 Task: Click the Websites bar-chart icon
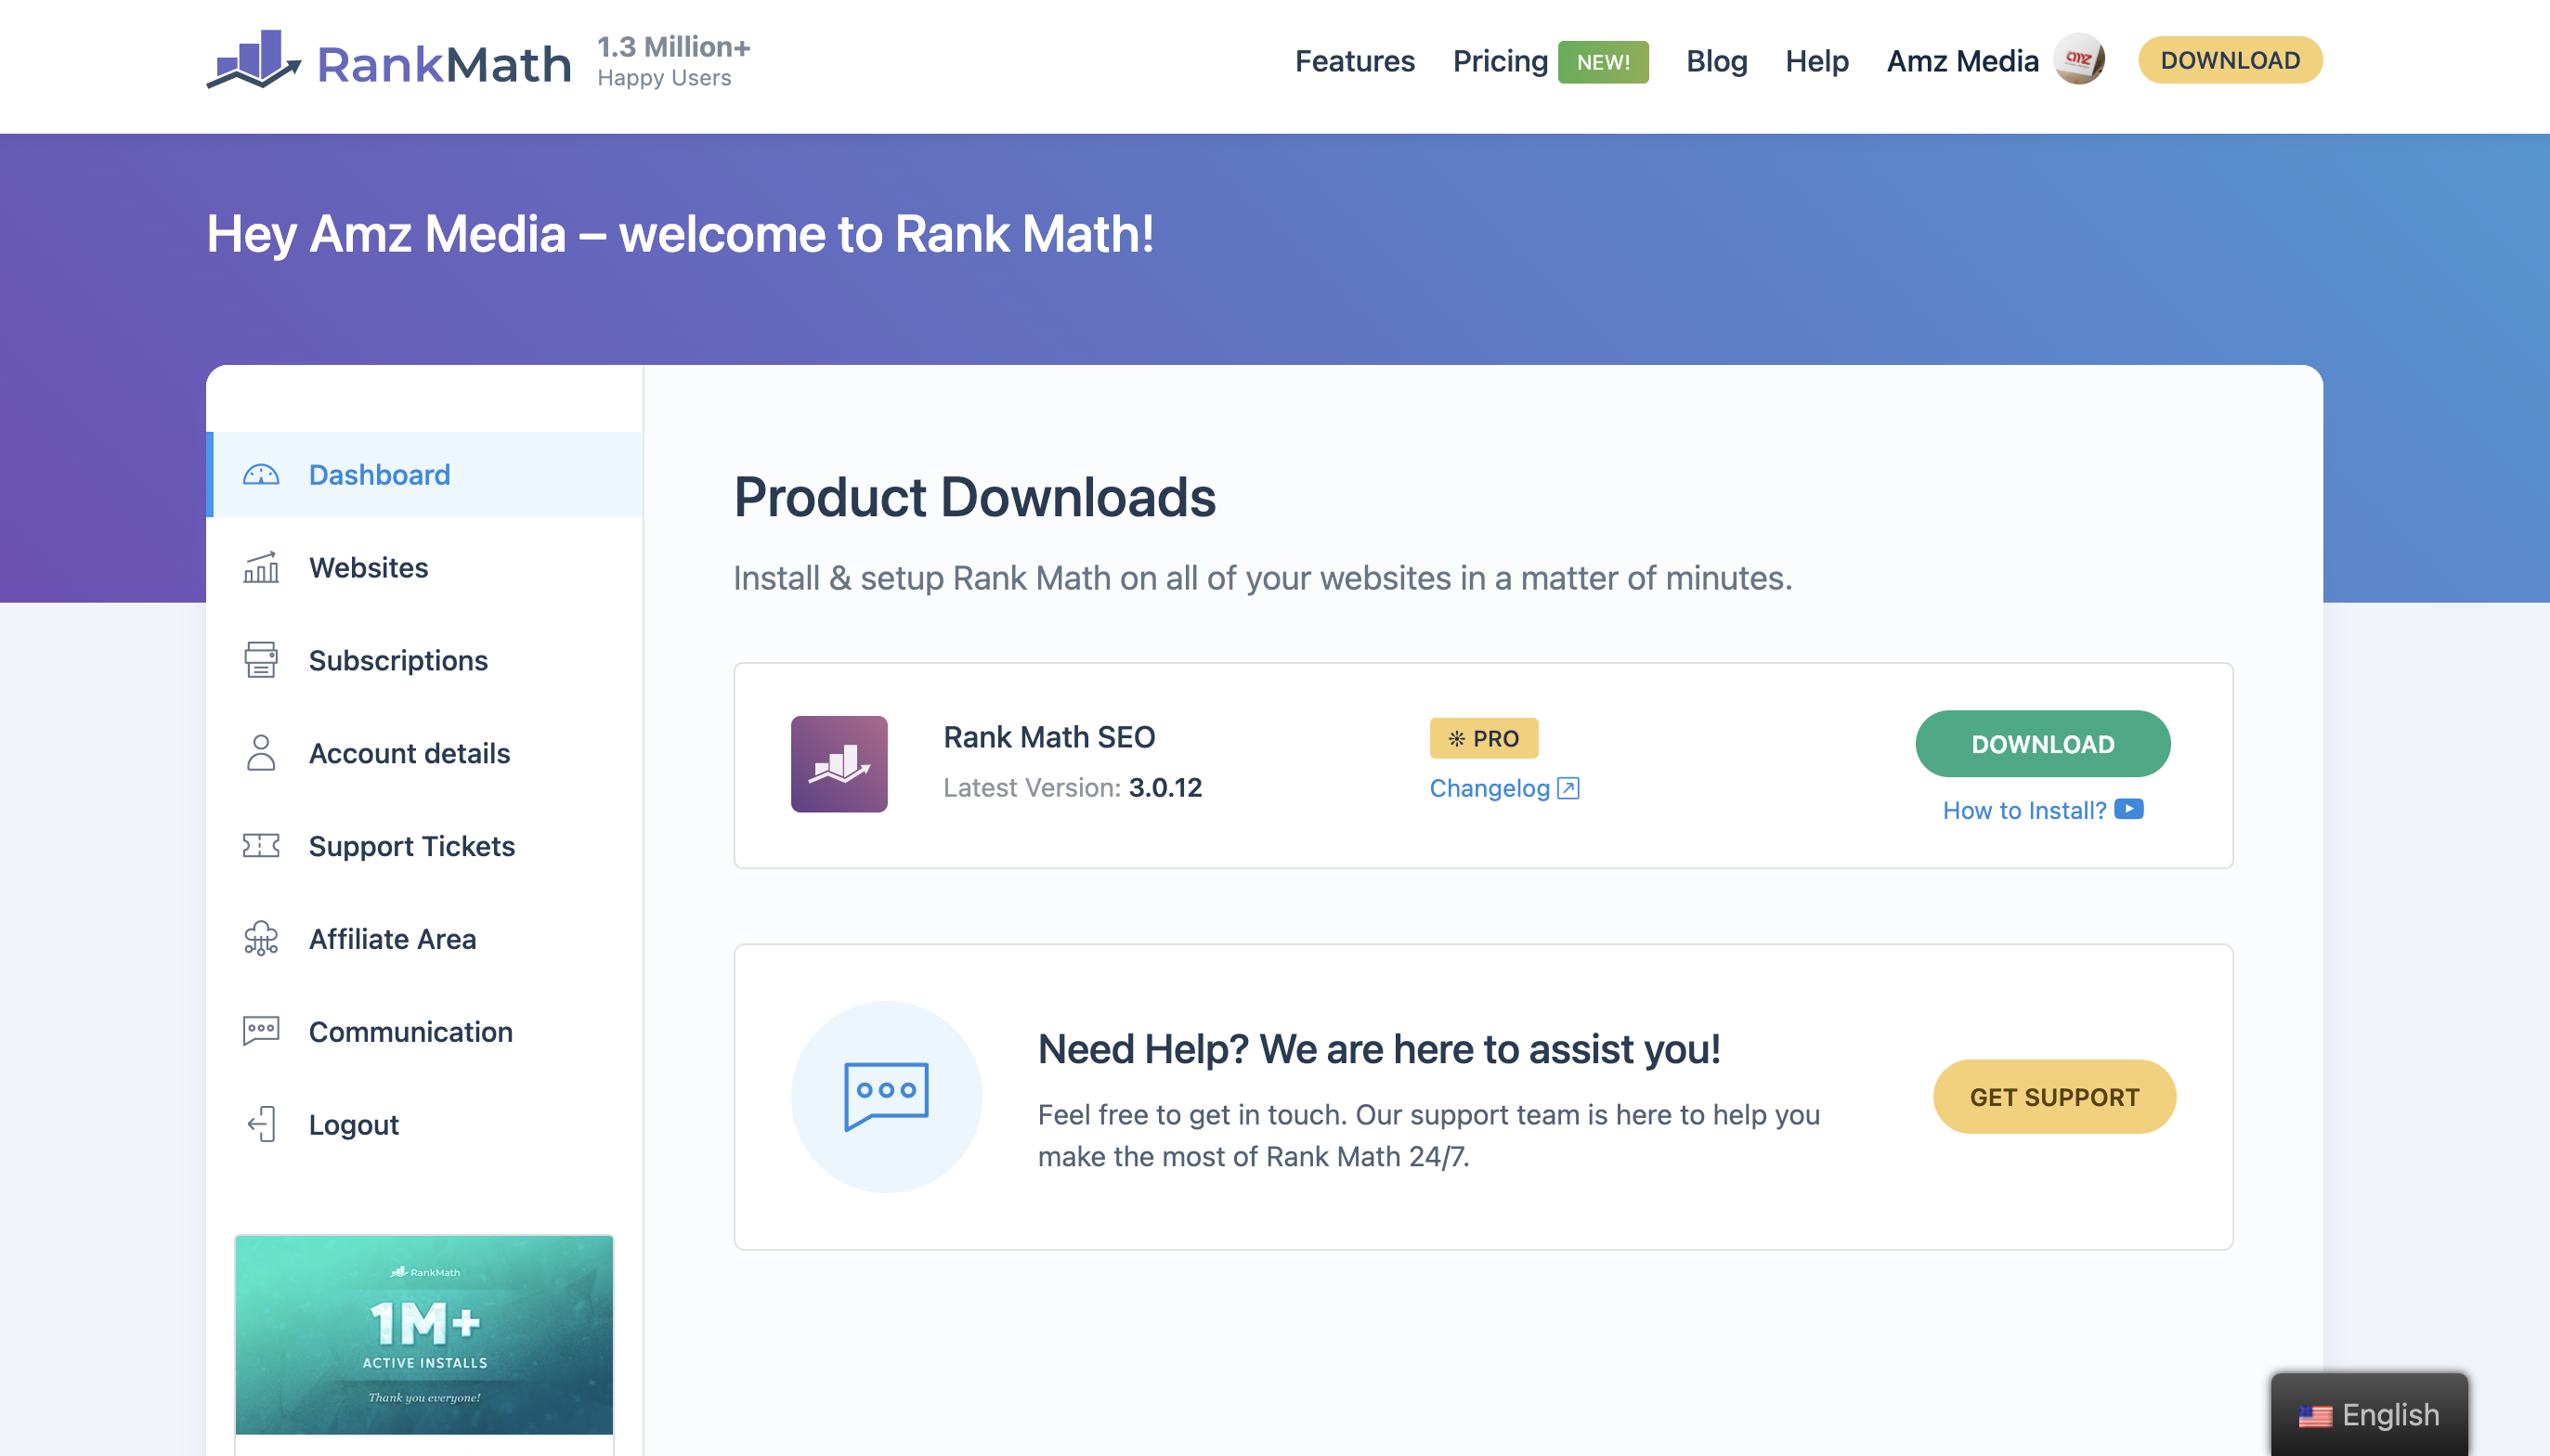(261, 567)
